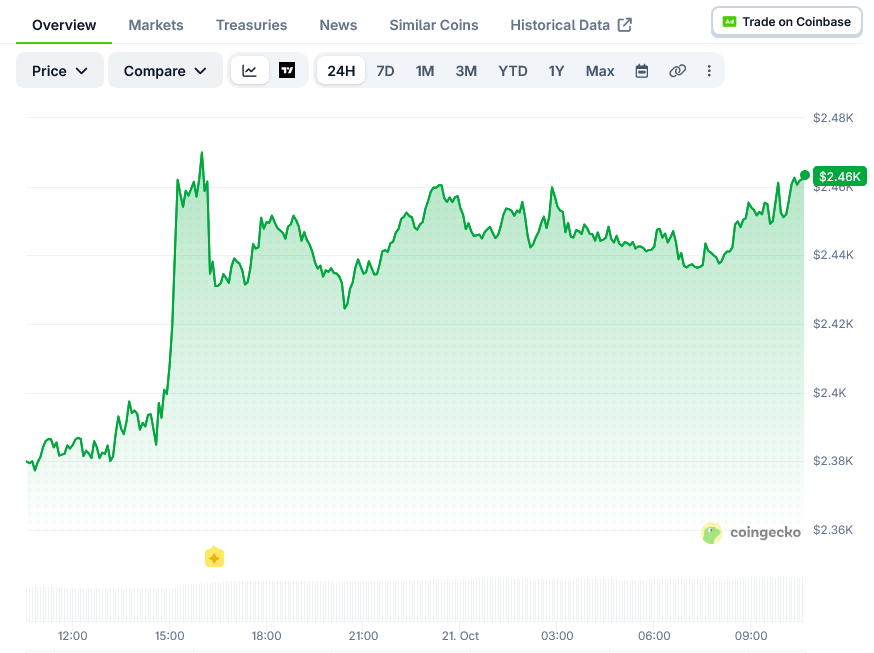Open the Overview tab
The height and width of the screenshot is (653, 874).
[64, 25]
